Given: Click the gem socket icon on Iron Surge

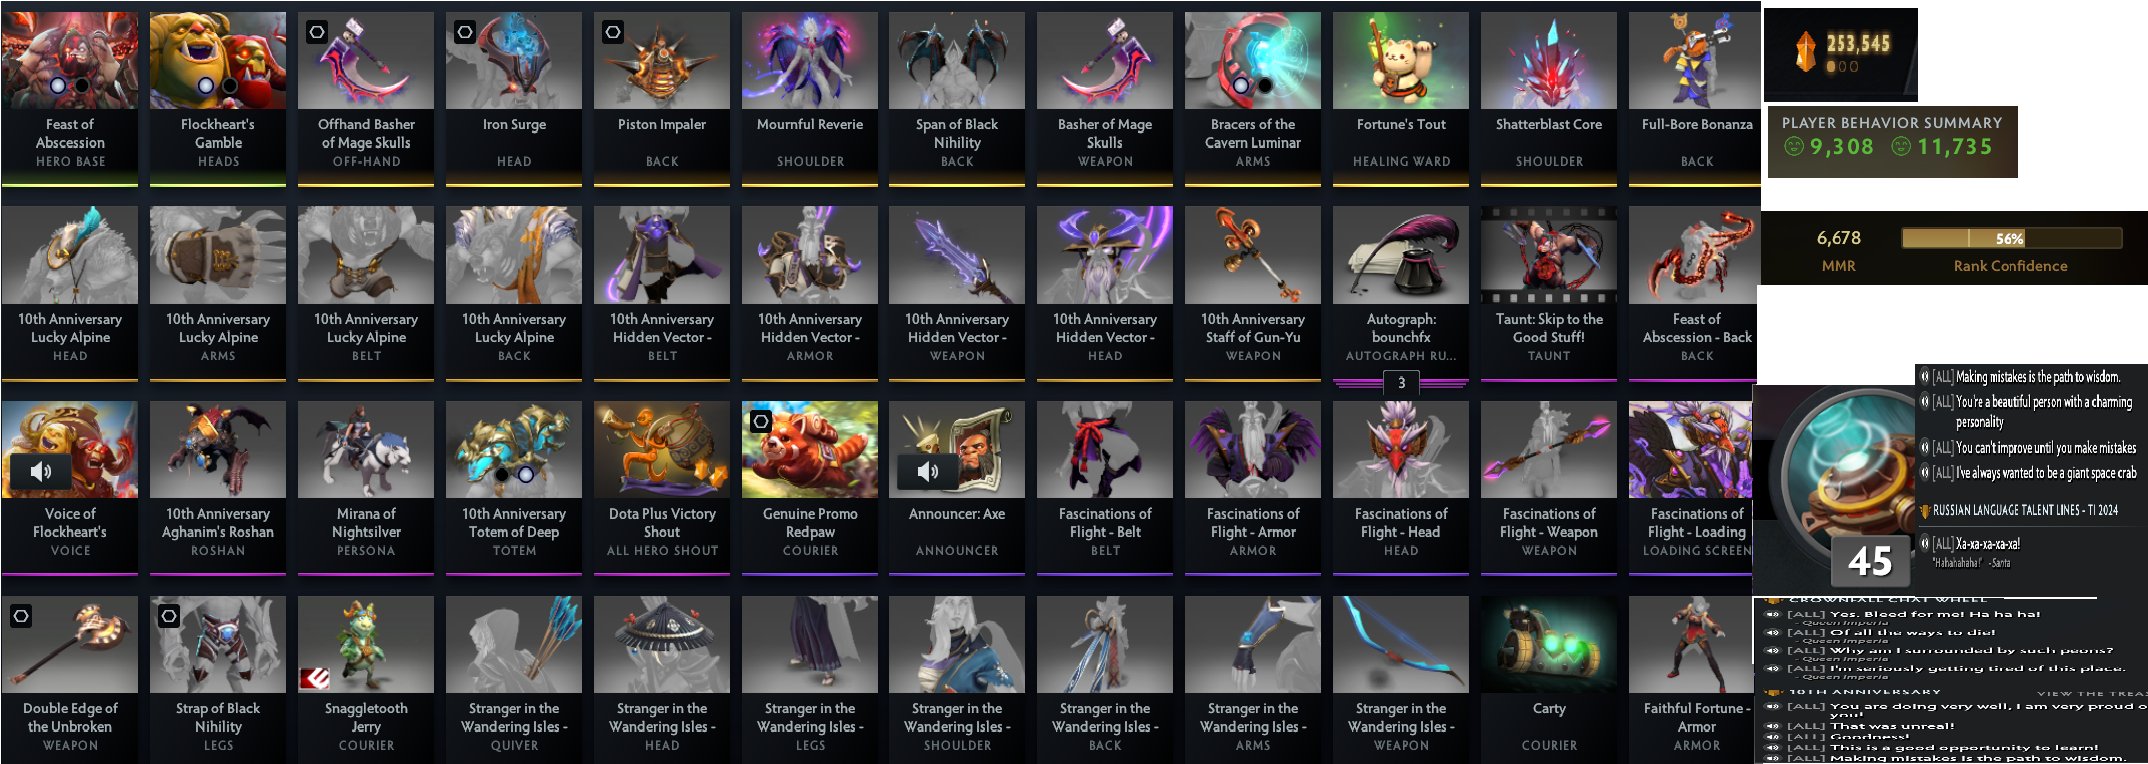Looking at the screenshot, I should click(x=465, y=32).
